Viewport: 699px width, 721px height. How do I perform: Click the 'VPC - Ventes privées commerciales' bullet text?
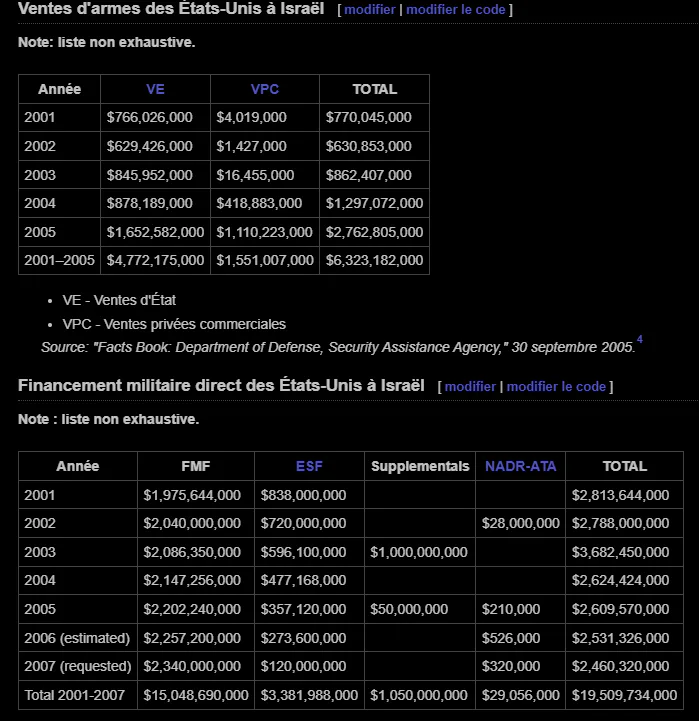[174, 324]
